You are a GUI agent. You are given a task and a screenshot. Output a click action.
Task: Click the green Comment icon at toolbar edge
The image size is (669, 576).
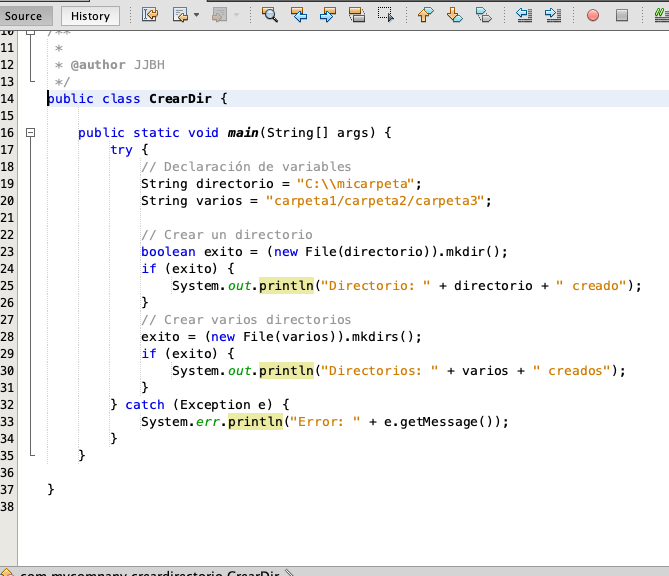662,15
